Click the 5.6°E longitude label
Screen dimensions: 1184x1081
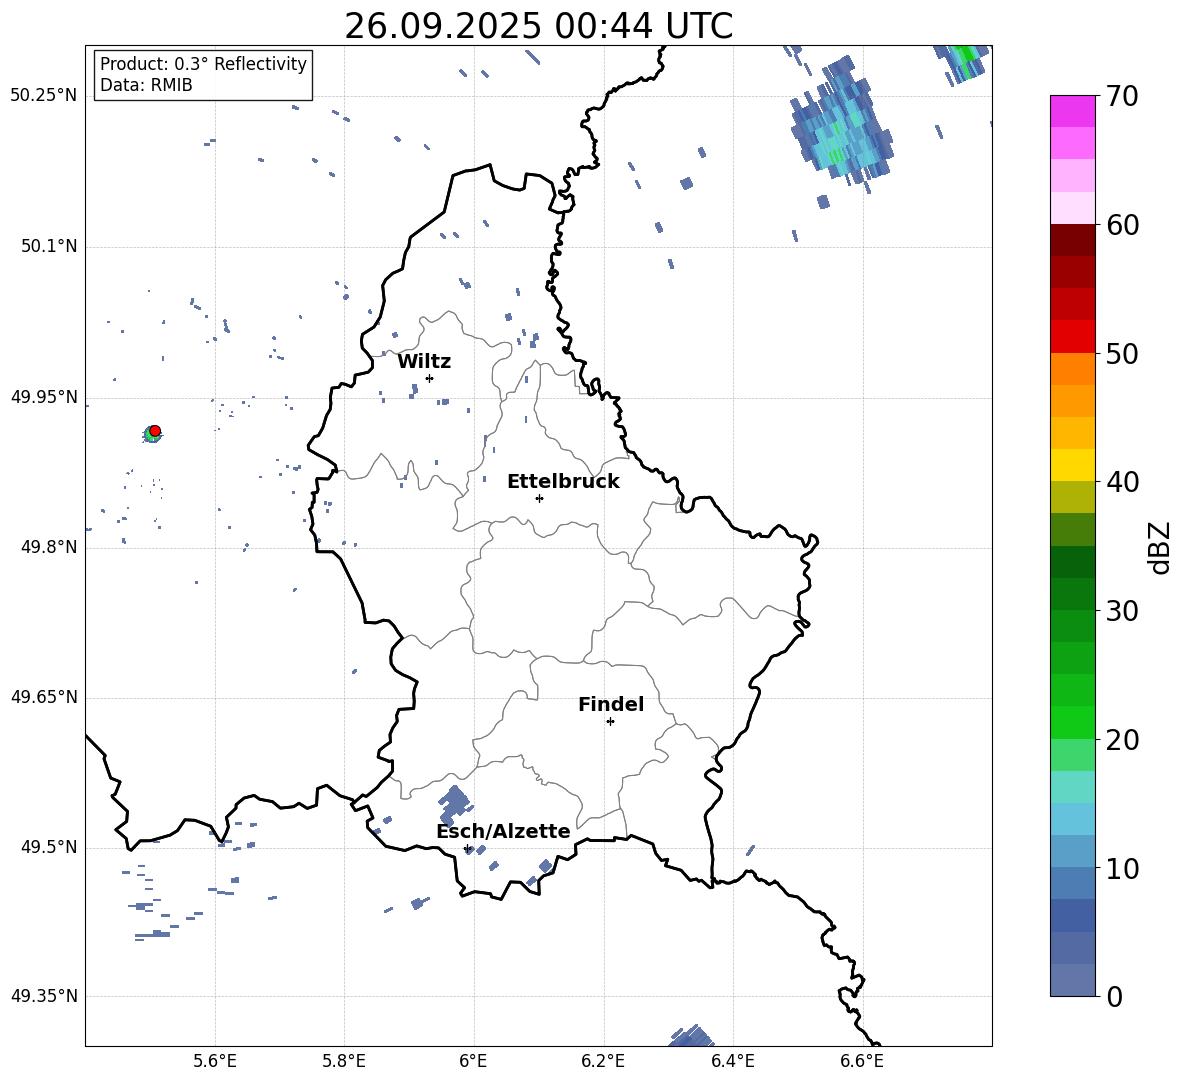pos(214,1061)
